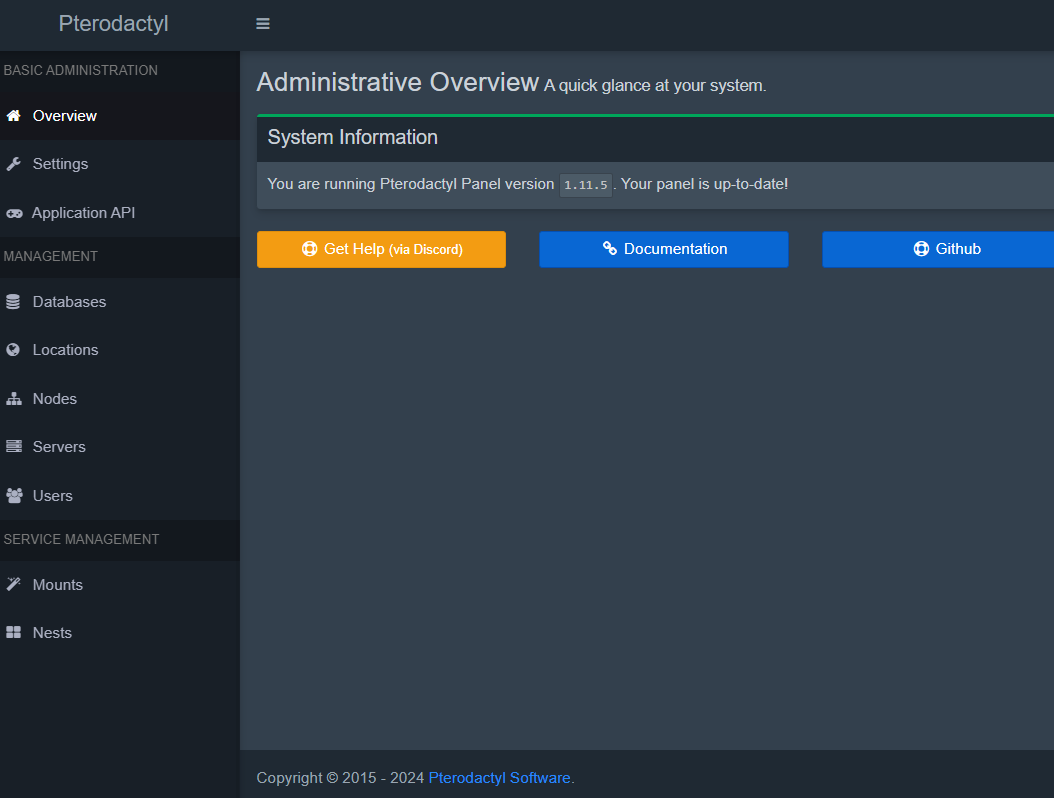Click the Copyright © 2015 - 2024 text
1054x798 pixels.
(x=340, y=778)
